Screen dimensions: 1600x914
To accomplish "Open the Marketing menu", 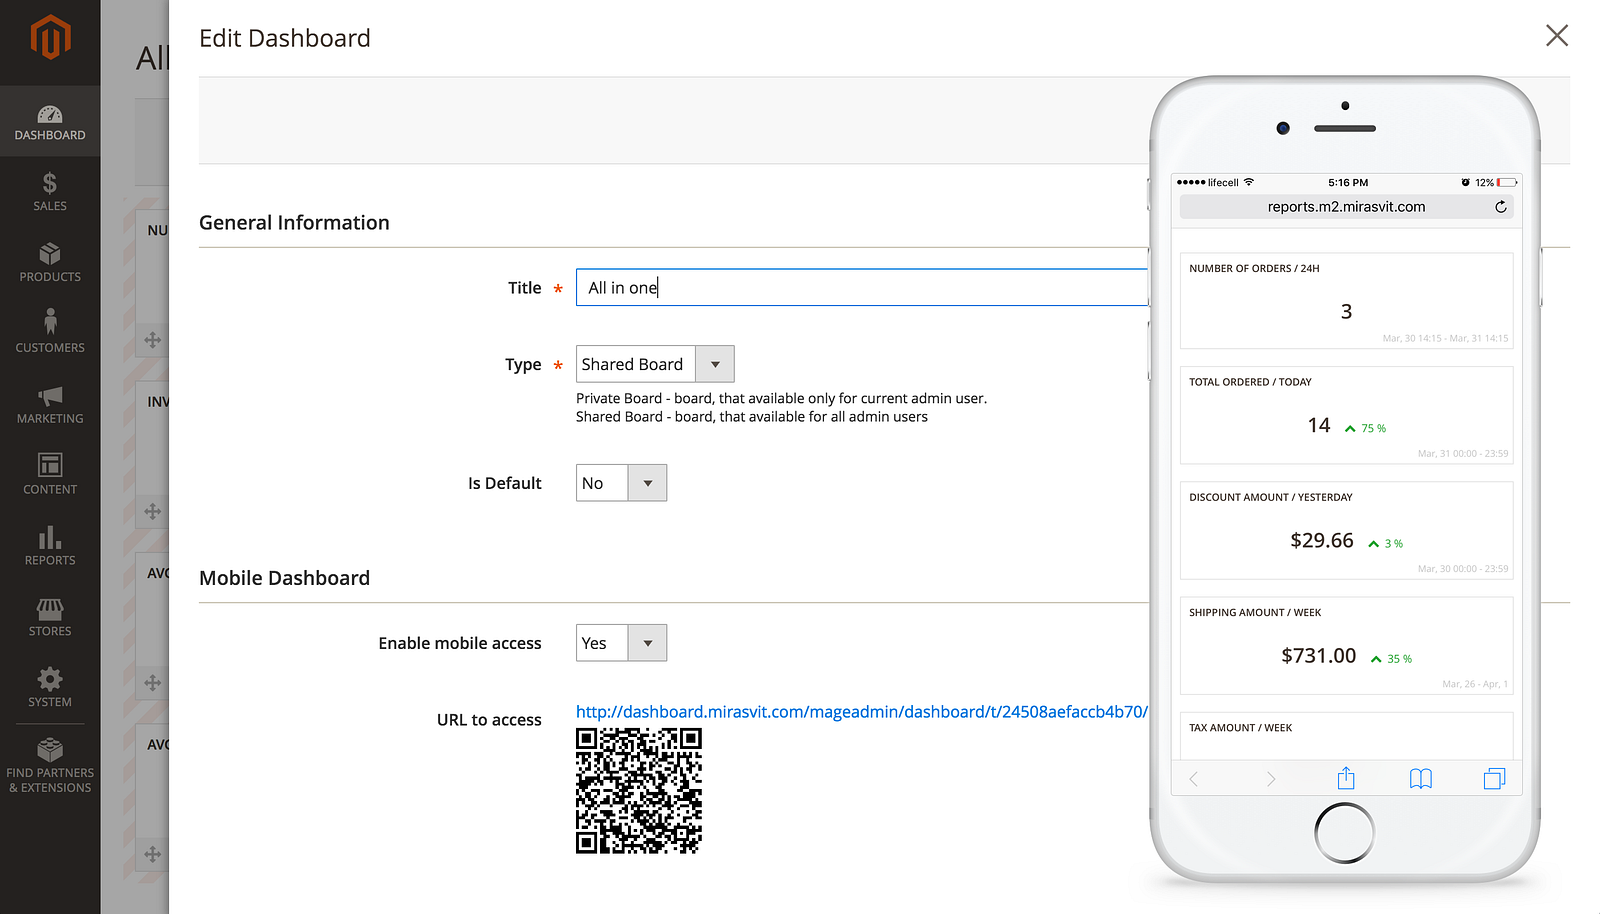I will click(50, 404).
